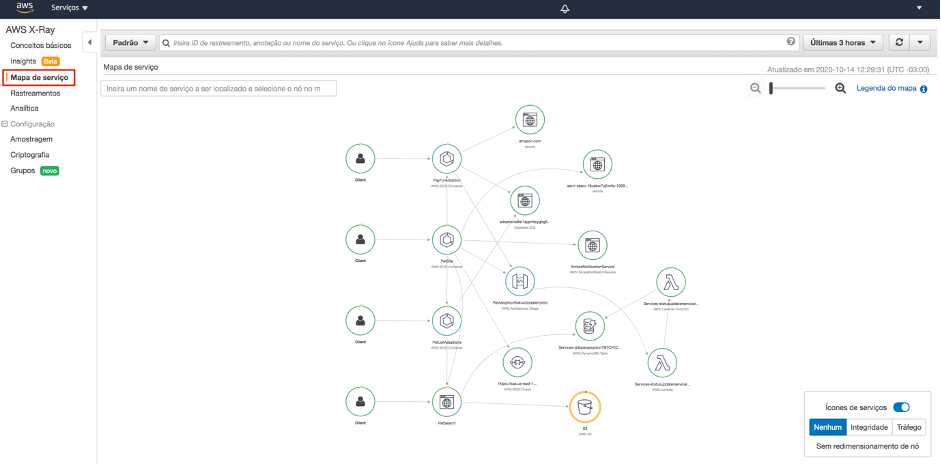Click the 'Sem redimensionamento de nó' text
Screen dimensions: 941x464
[867, 447]
